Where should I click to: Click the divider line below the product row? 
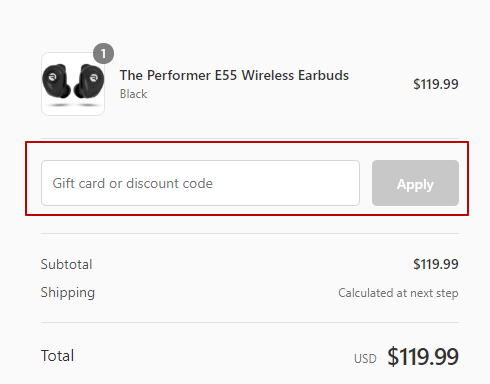(x=250, y=138)
